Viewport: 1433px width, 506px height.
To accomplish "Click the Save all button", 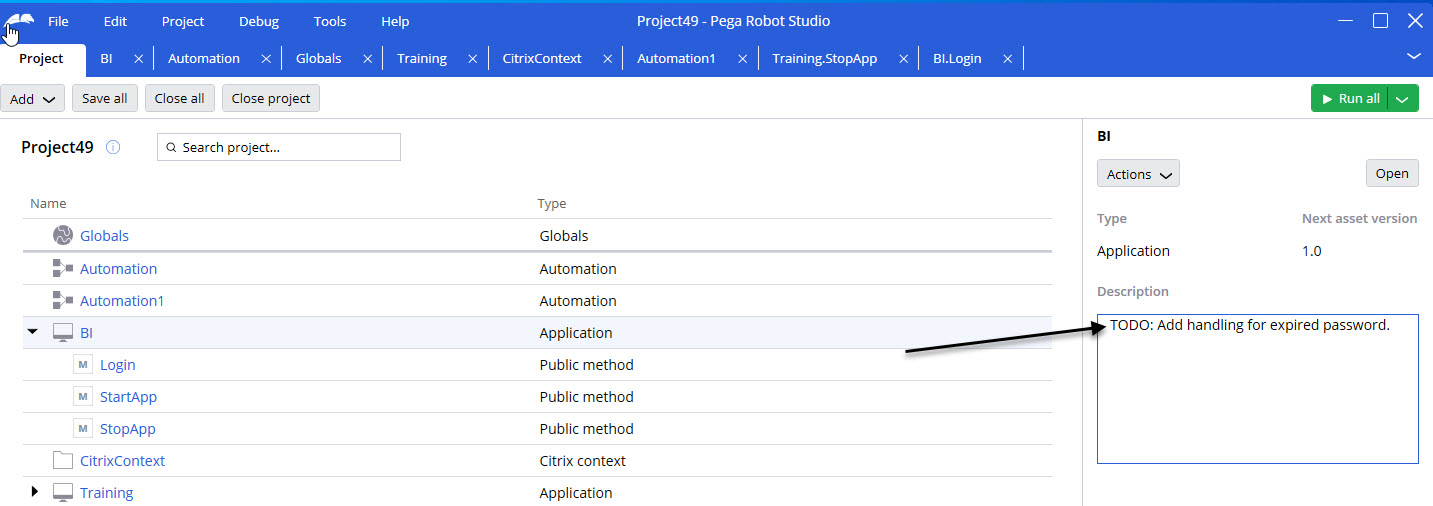I will tap(105, 98).
